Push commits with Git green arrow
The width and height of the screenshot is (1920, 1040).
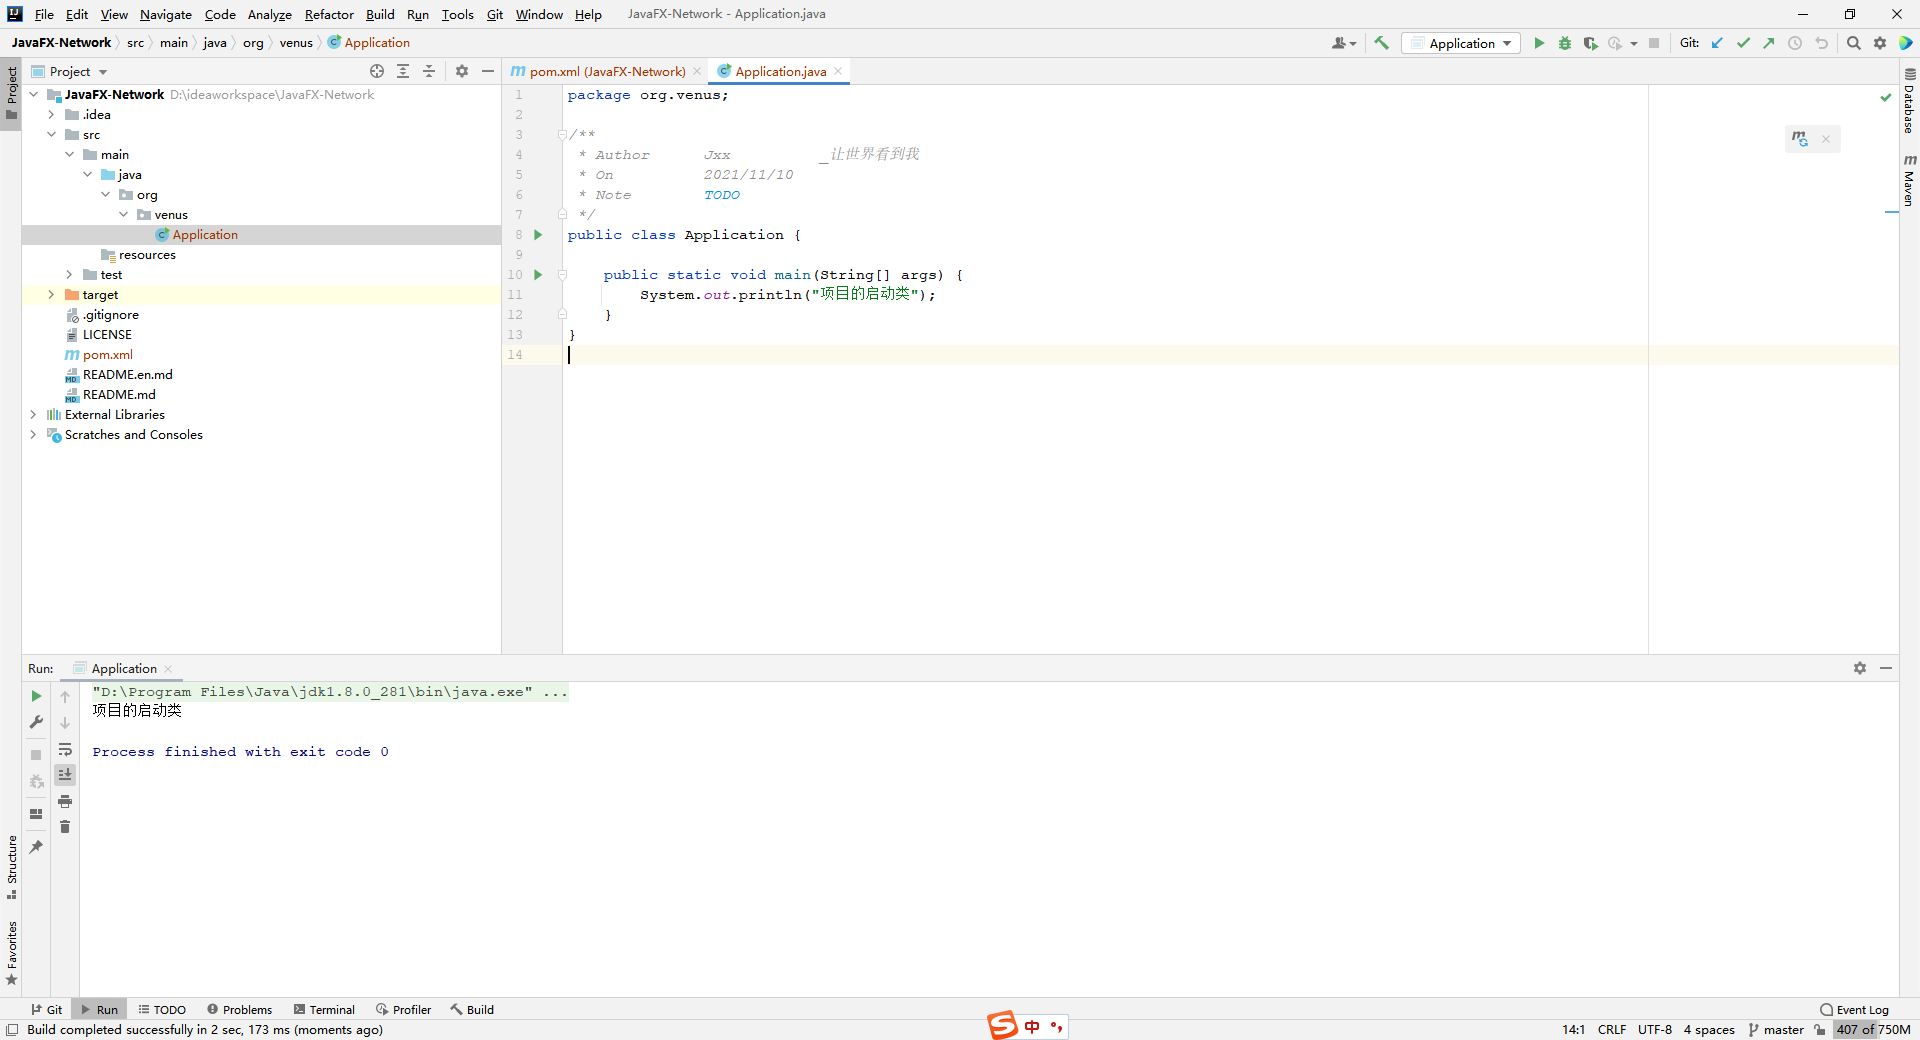1769,43
